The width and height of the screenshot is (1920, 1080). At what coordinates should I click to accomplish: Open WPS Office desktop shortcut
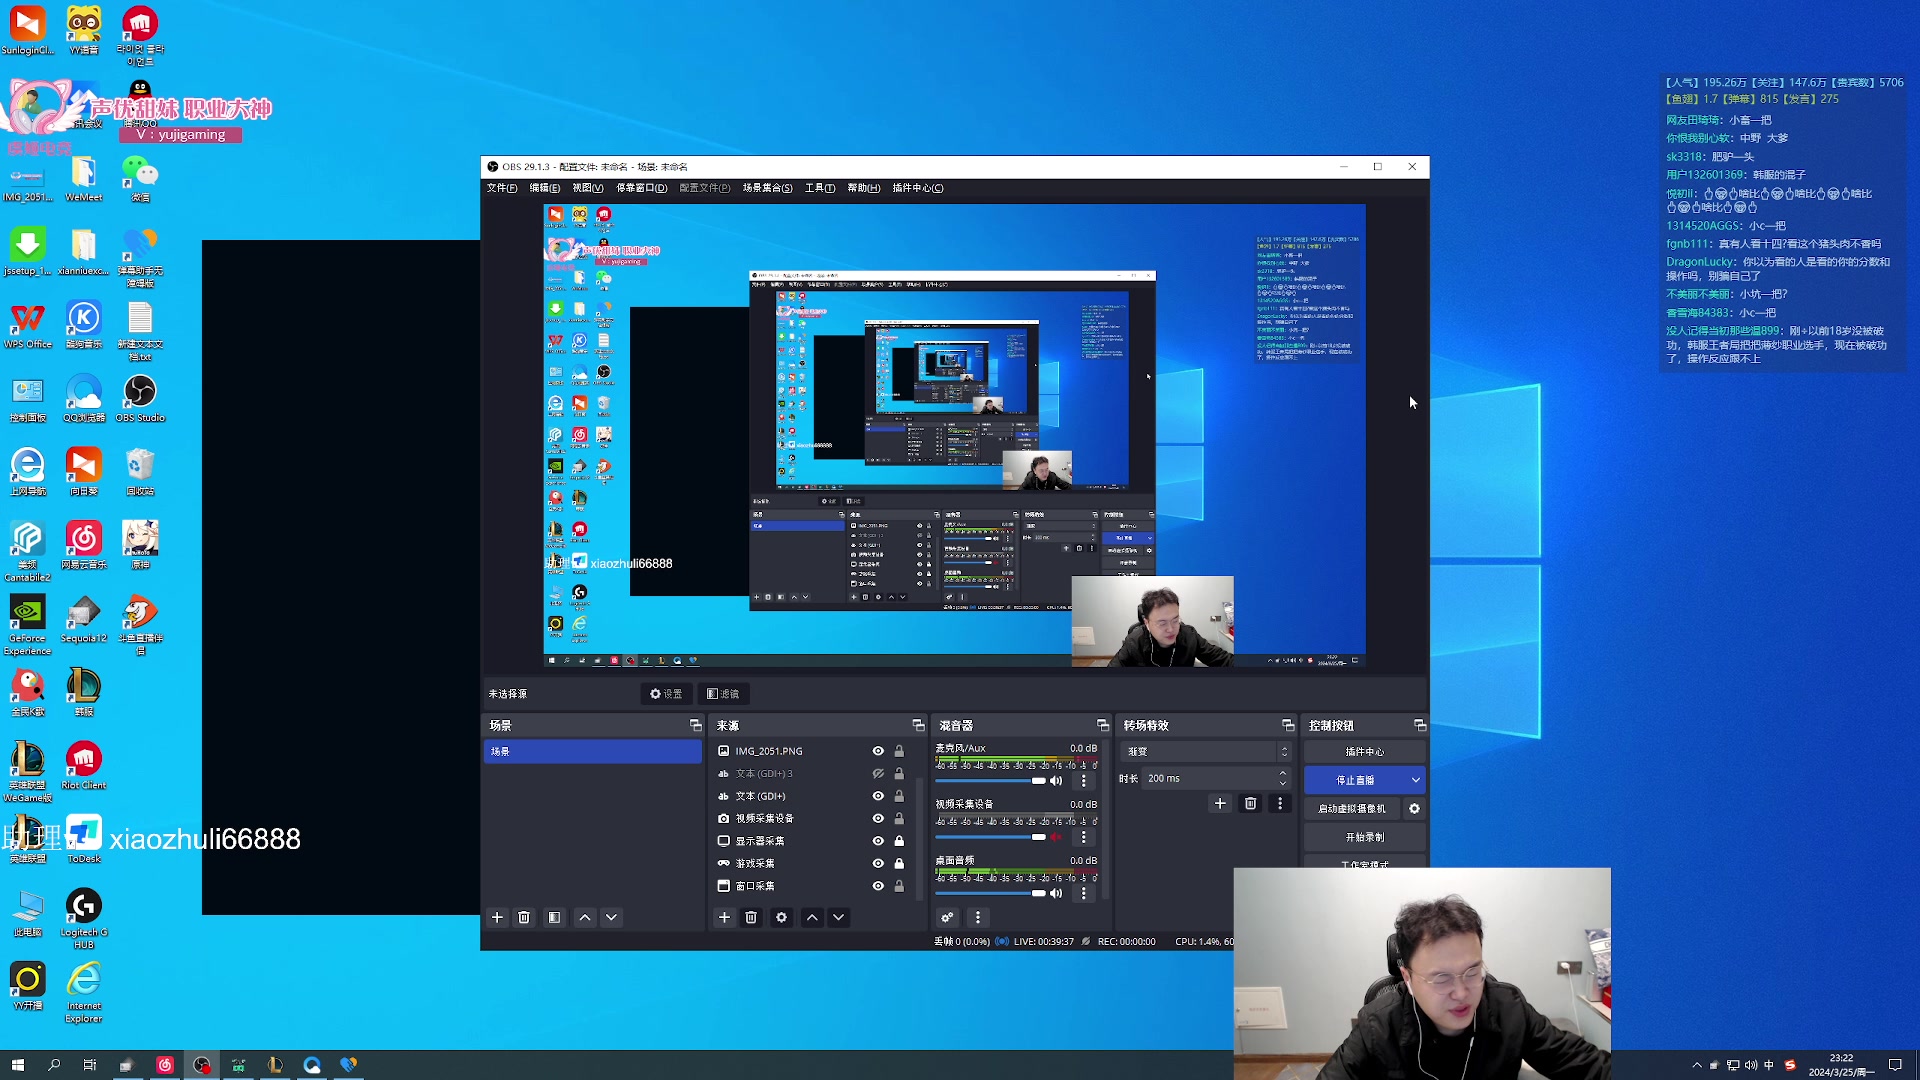pyautogui.click(x=28, y=326)
